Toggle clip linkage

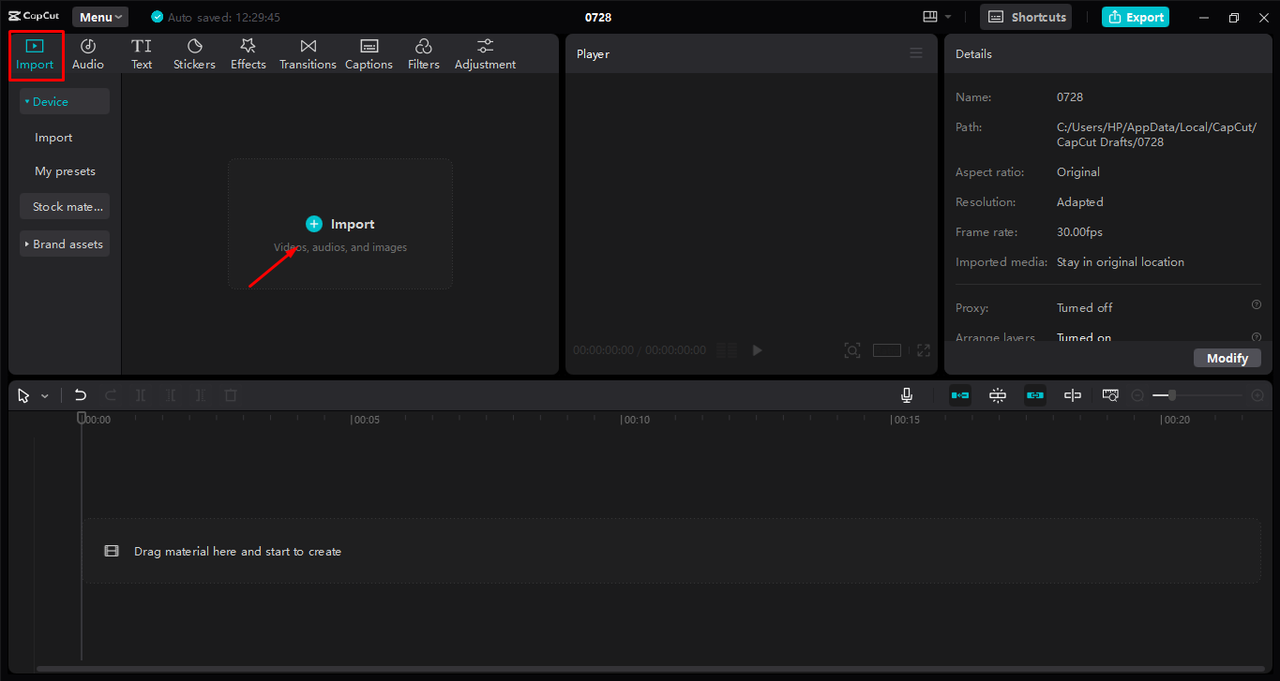1035,396
